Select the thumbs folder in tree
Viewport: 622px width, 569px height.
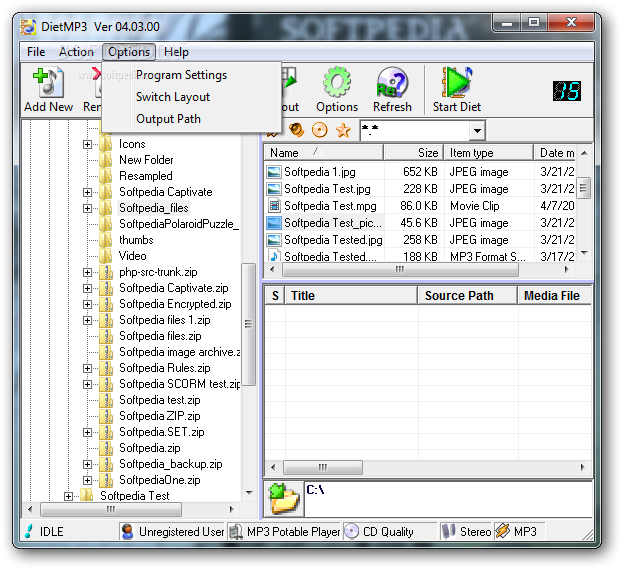click(136, 240)
